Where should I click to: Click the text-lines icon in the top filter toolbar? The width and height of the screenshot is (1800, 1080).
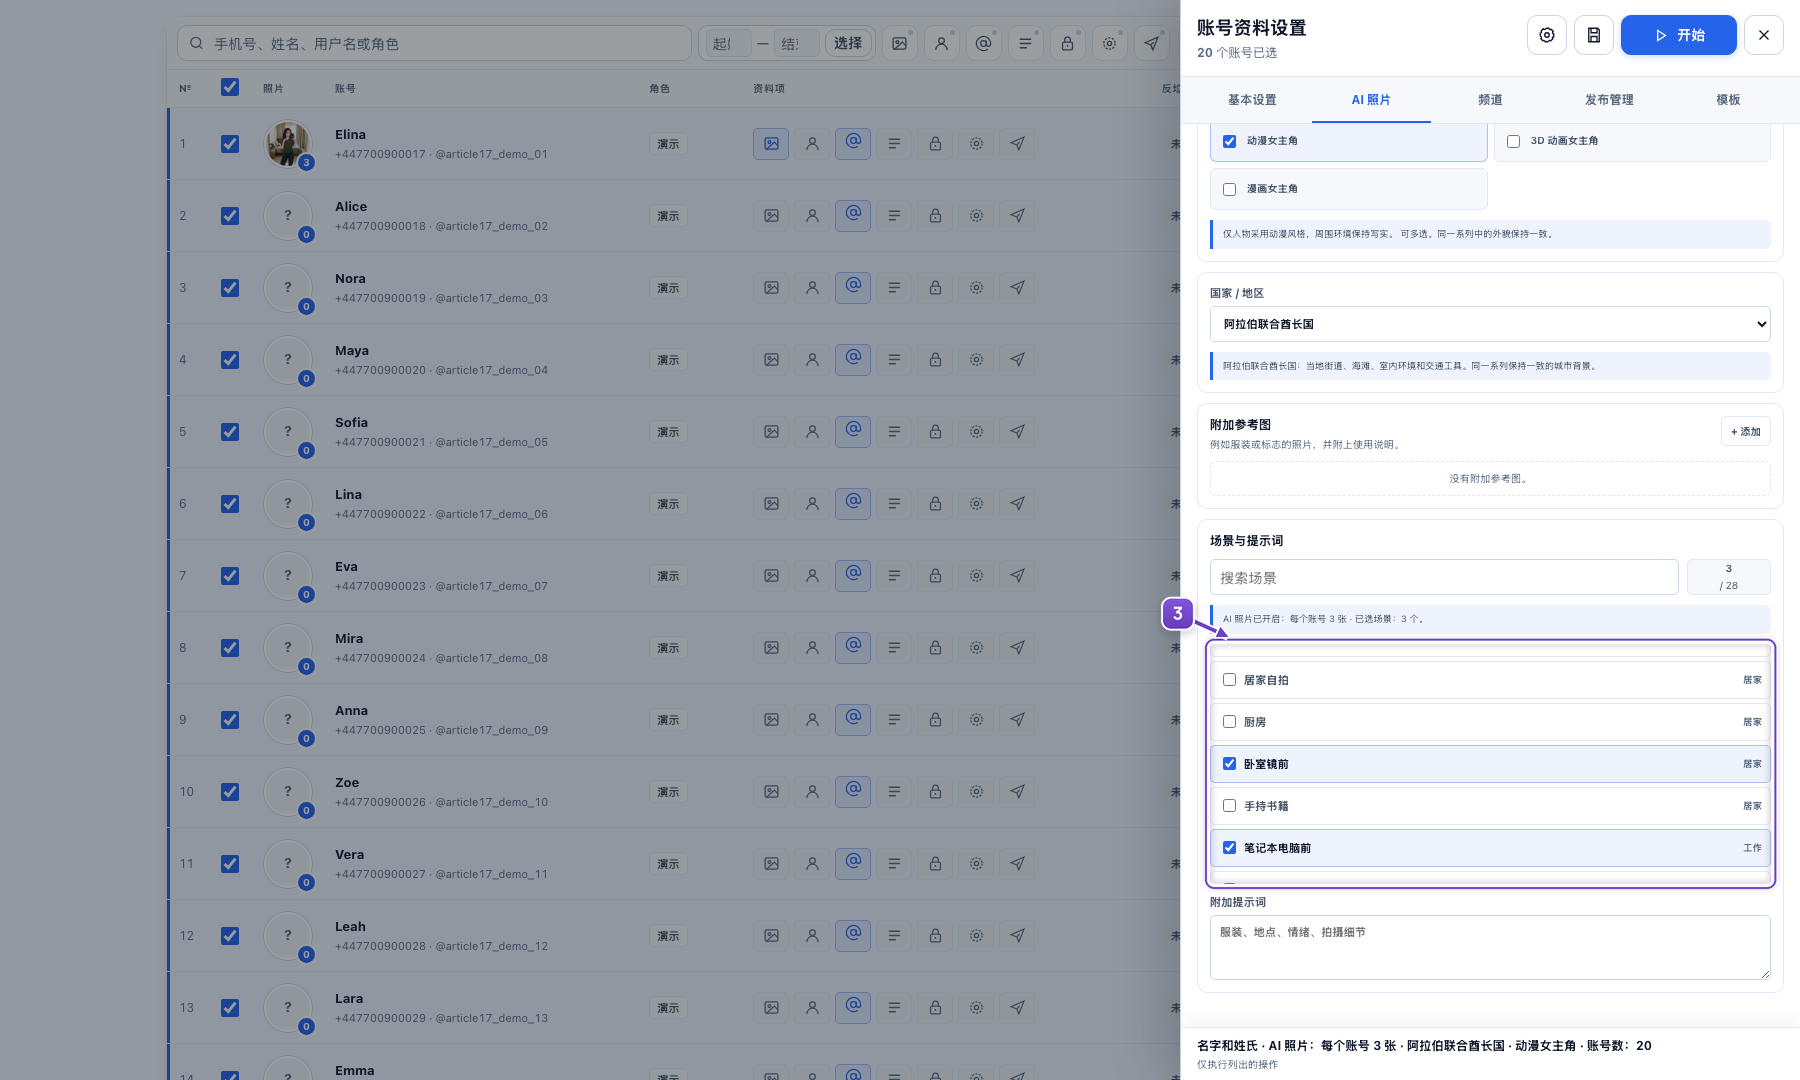point(1026,43)
